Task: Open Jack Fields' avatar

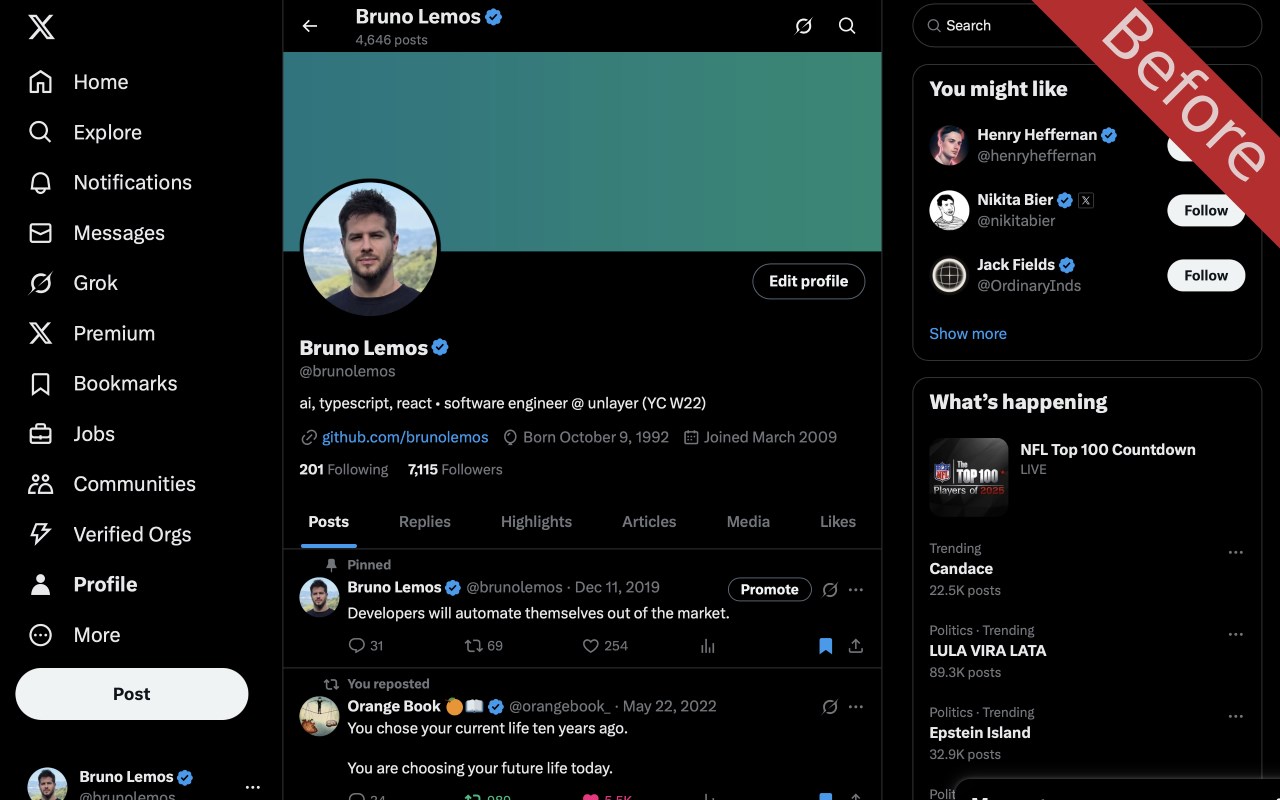Action: (949, 275)
